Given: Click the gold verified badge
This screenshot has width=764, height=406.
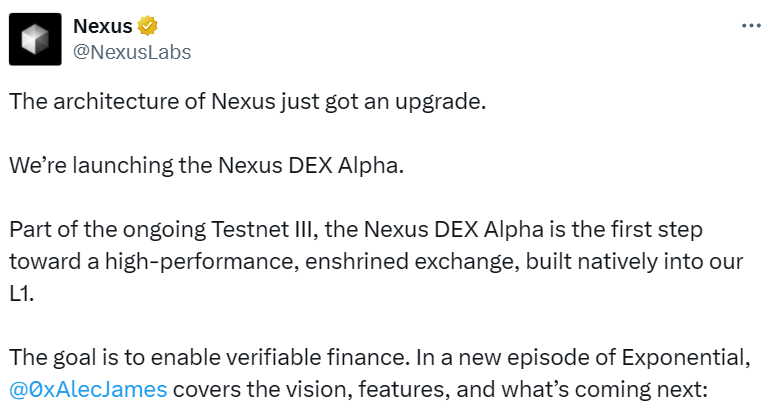Looking at the screenshot, I should (x=147, y=26).
